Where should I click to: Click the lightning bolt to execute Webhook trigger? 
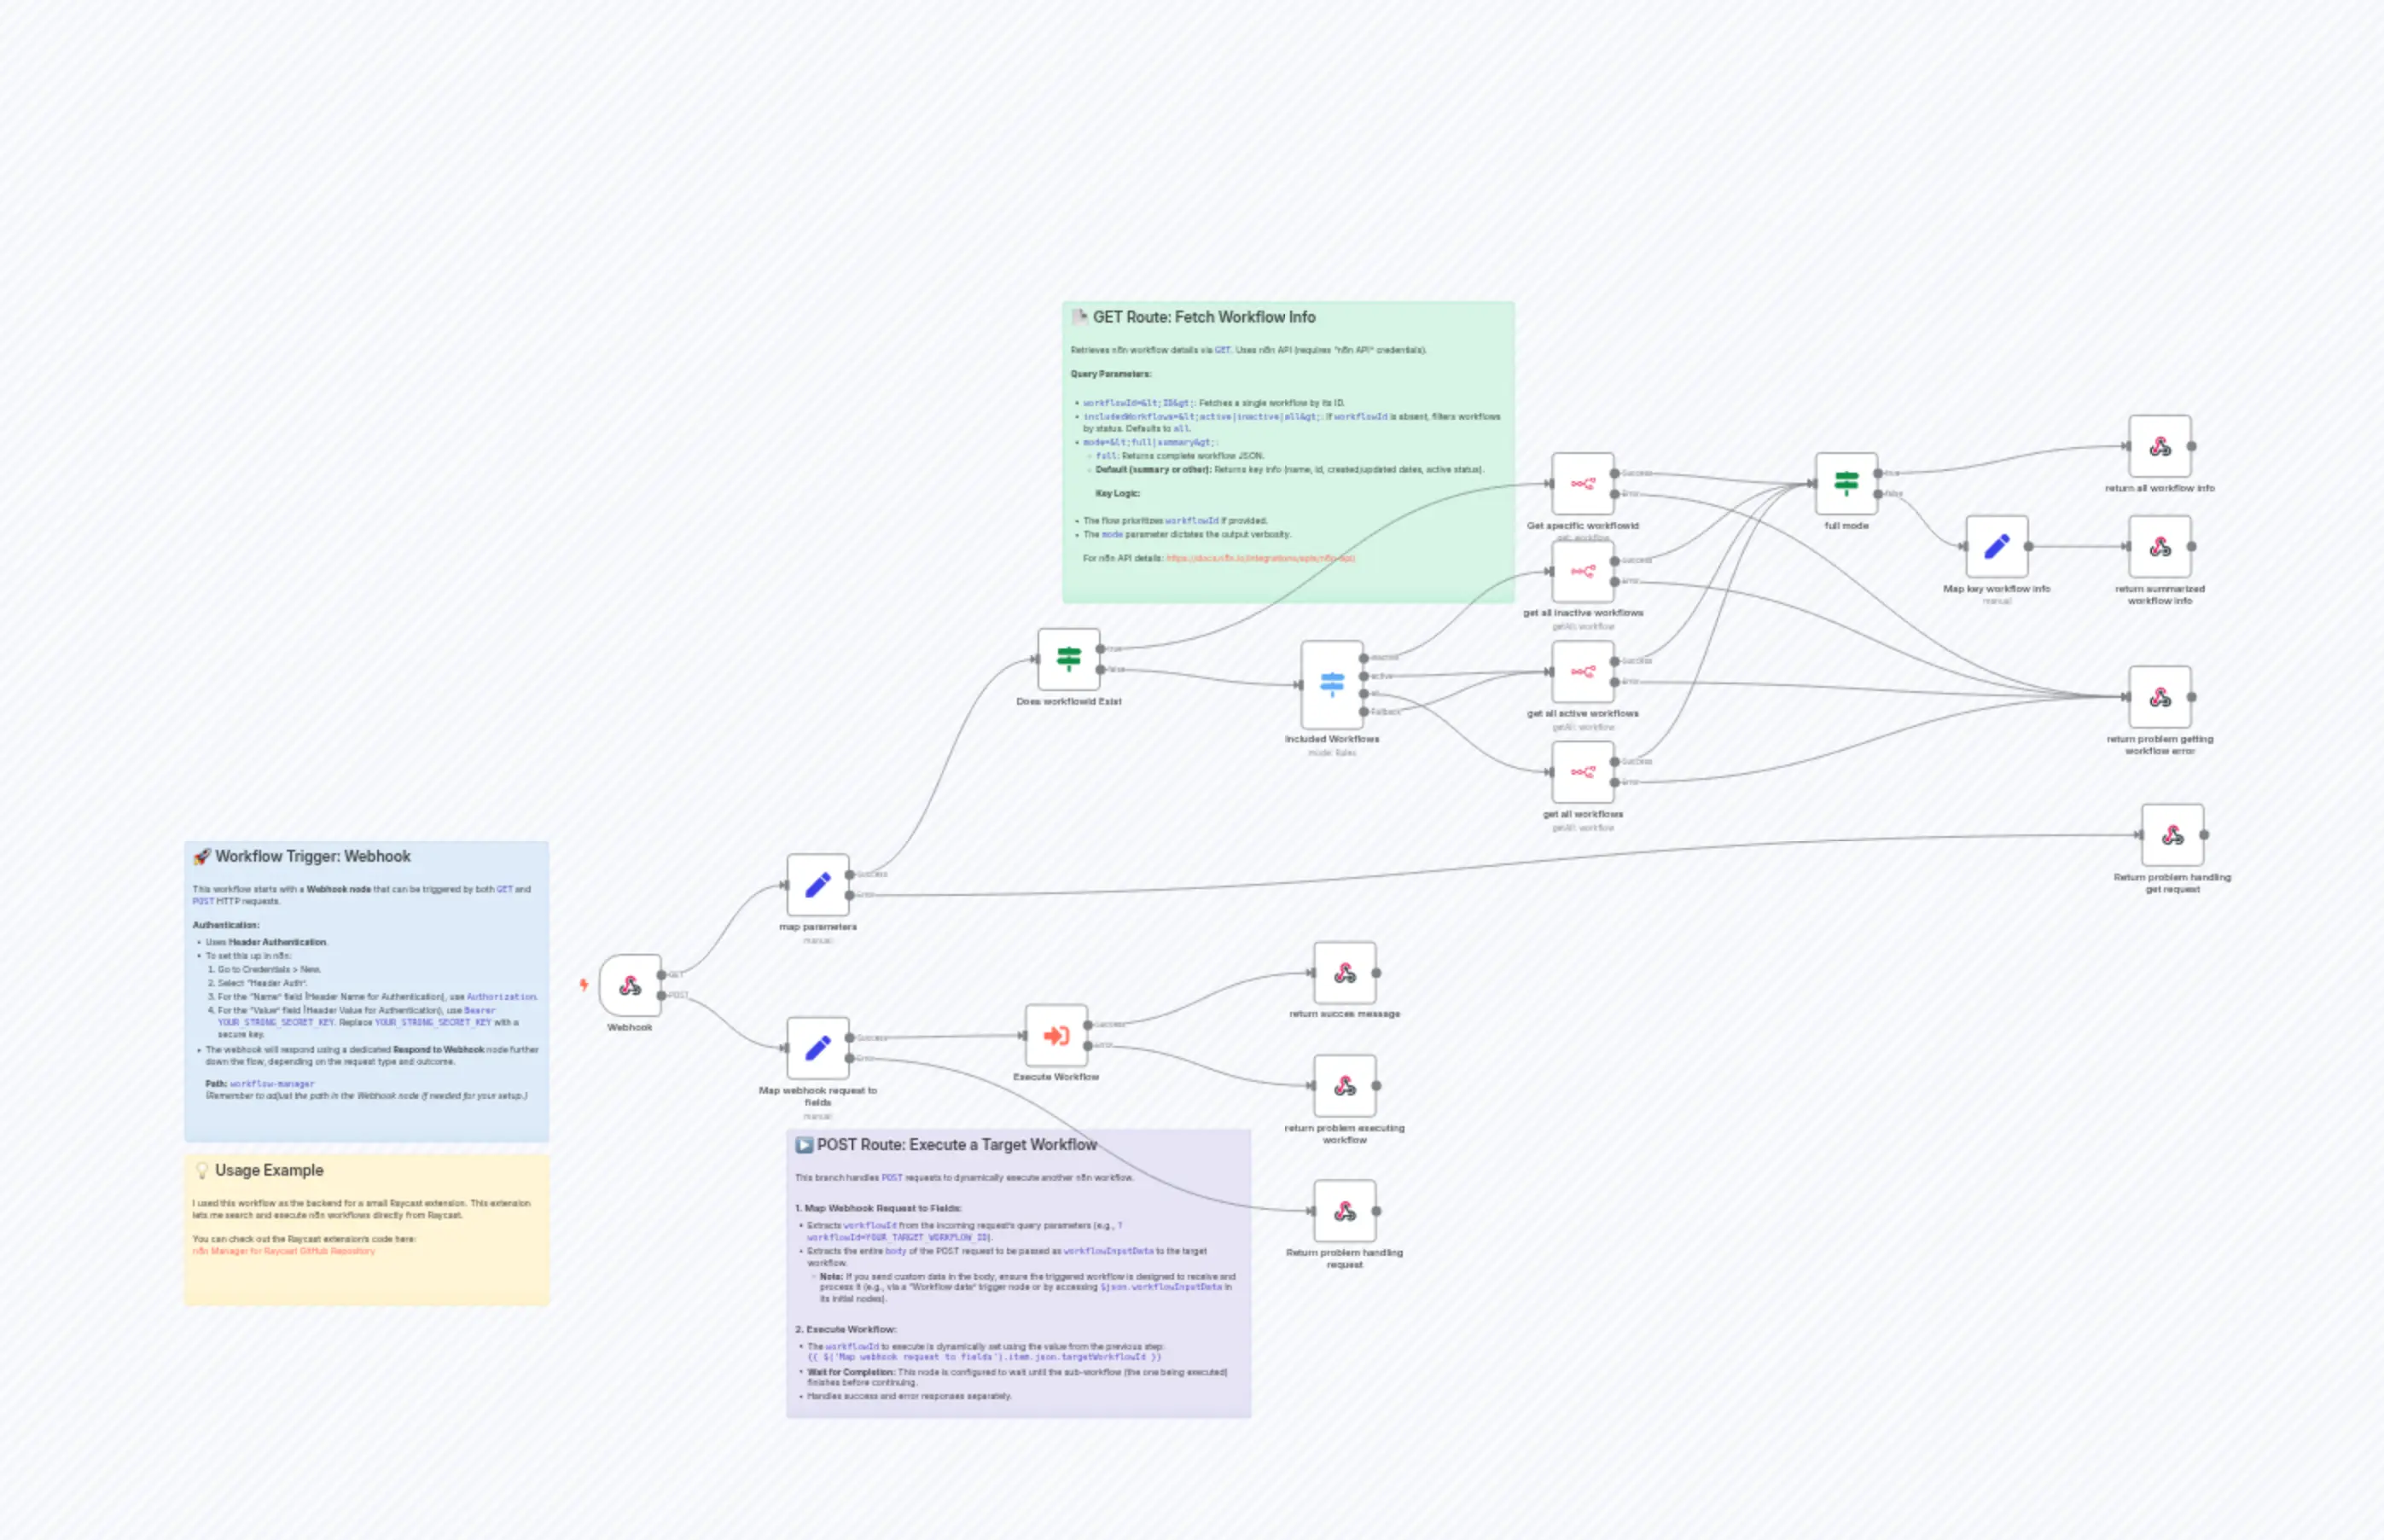pyautogui.click(x=583, y=985)
